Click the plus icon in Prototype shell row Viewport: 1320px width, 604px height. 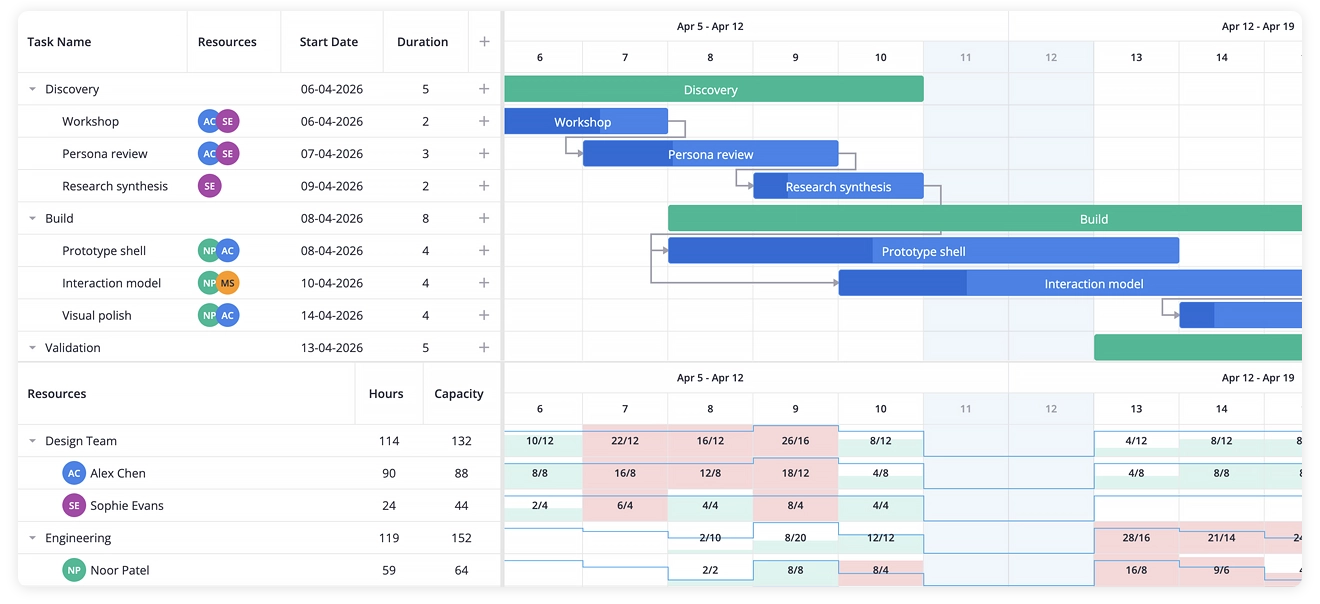[x=484, y=251]
